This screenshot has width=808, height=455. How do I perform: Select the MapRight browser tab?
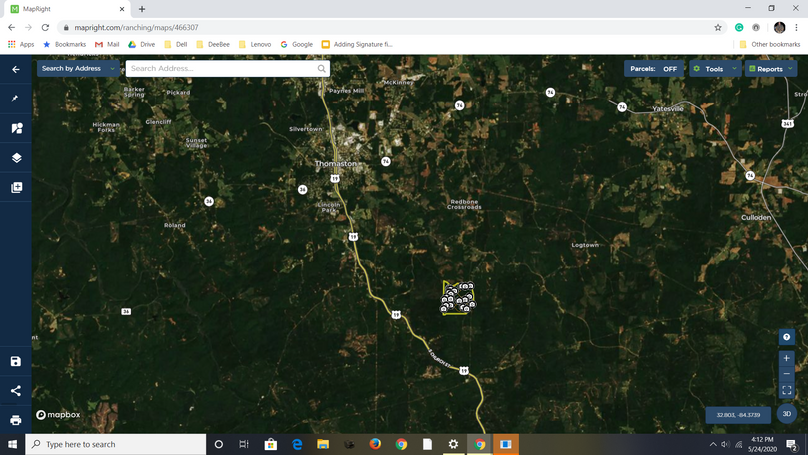(67, 9)
